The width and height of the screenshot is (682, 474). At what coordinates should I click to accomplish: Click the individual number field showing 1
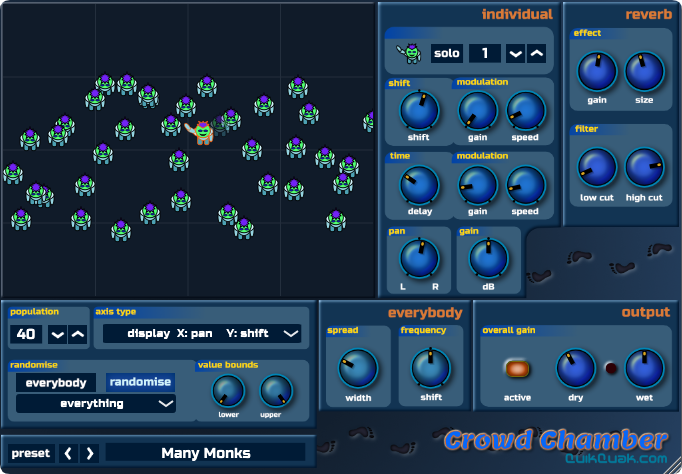[x=485, y=53]
